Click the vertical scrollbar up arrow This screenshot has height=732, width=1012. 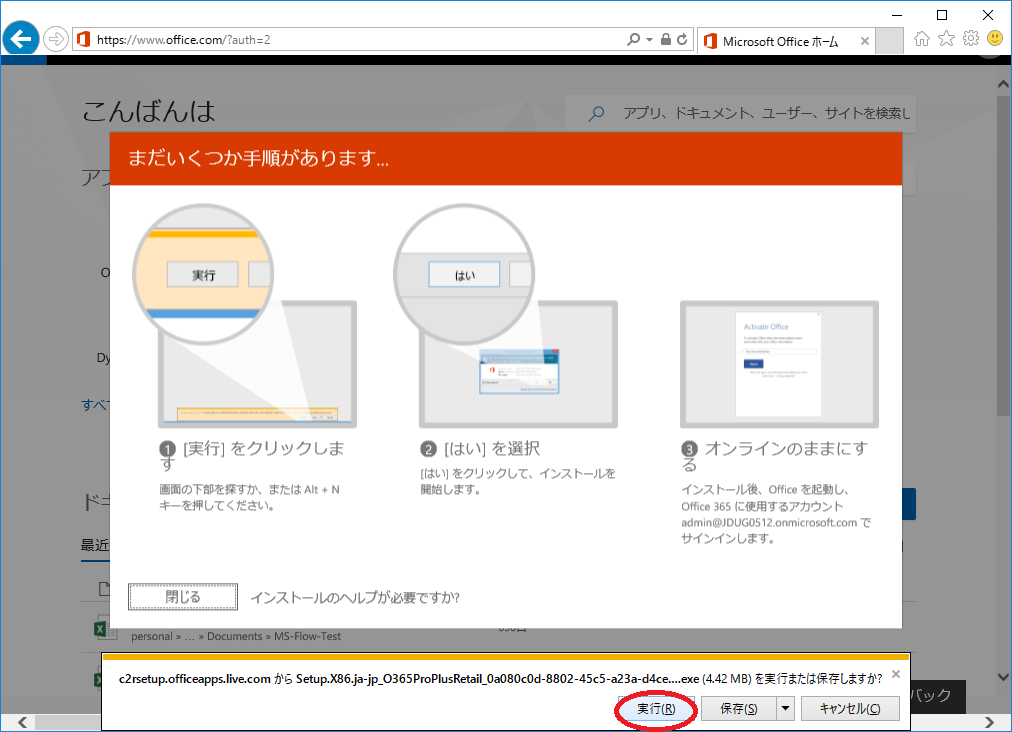pyautogui.click(x=1003, y=85)
